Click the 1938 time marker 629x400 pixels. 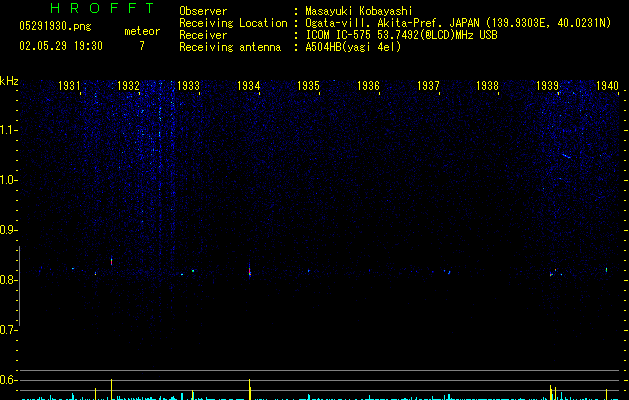(x=487, y=86)
